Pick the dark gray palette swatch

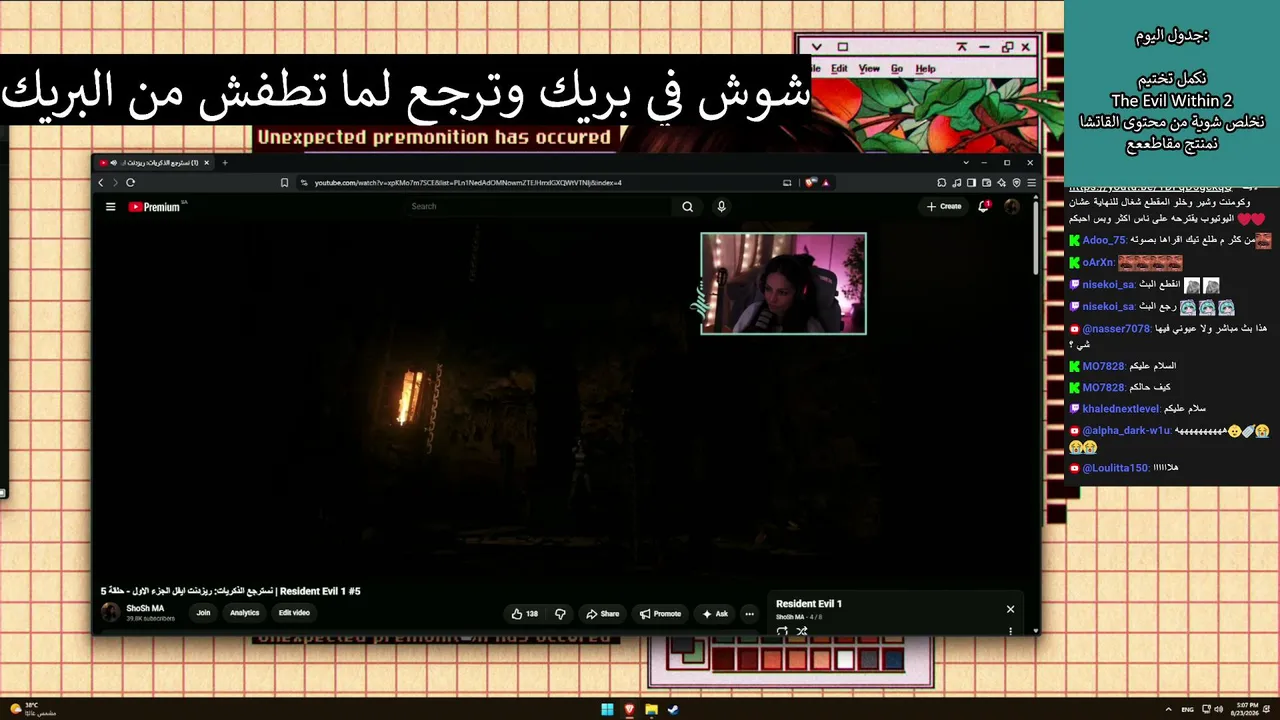870,660
